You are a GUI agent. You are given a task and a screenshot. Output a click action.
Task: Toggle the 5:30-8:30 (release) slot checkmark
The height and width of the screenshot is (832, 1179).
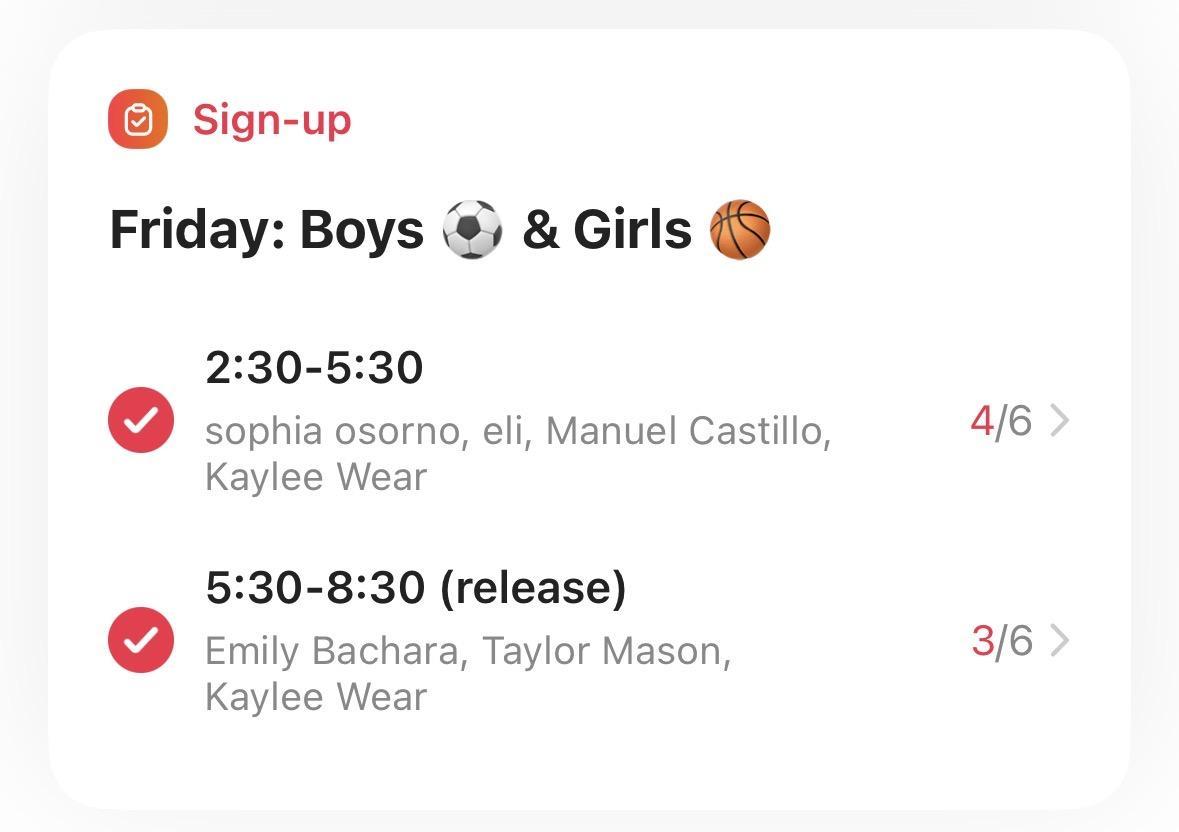pyautogui.click(x=141, y=640)
